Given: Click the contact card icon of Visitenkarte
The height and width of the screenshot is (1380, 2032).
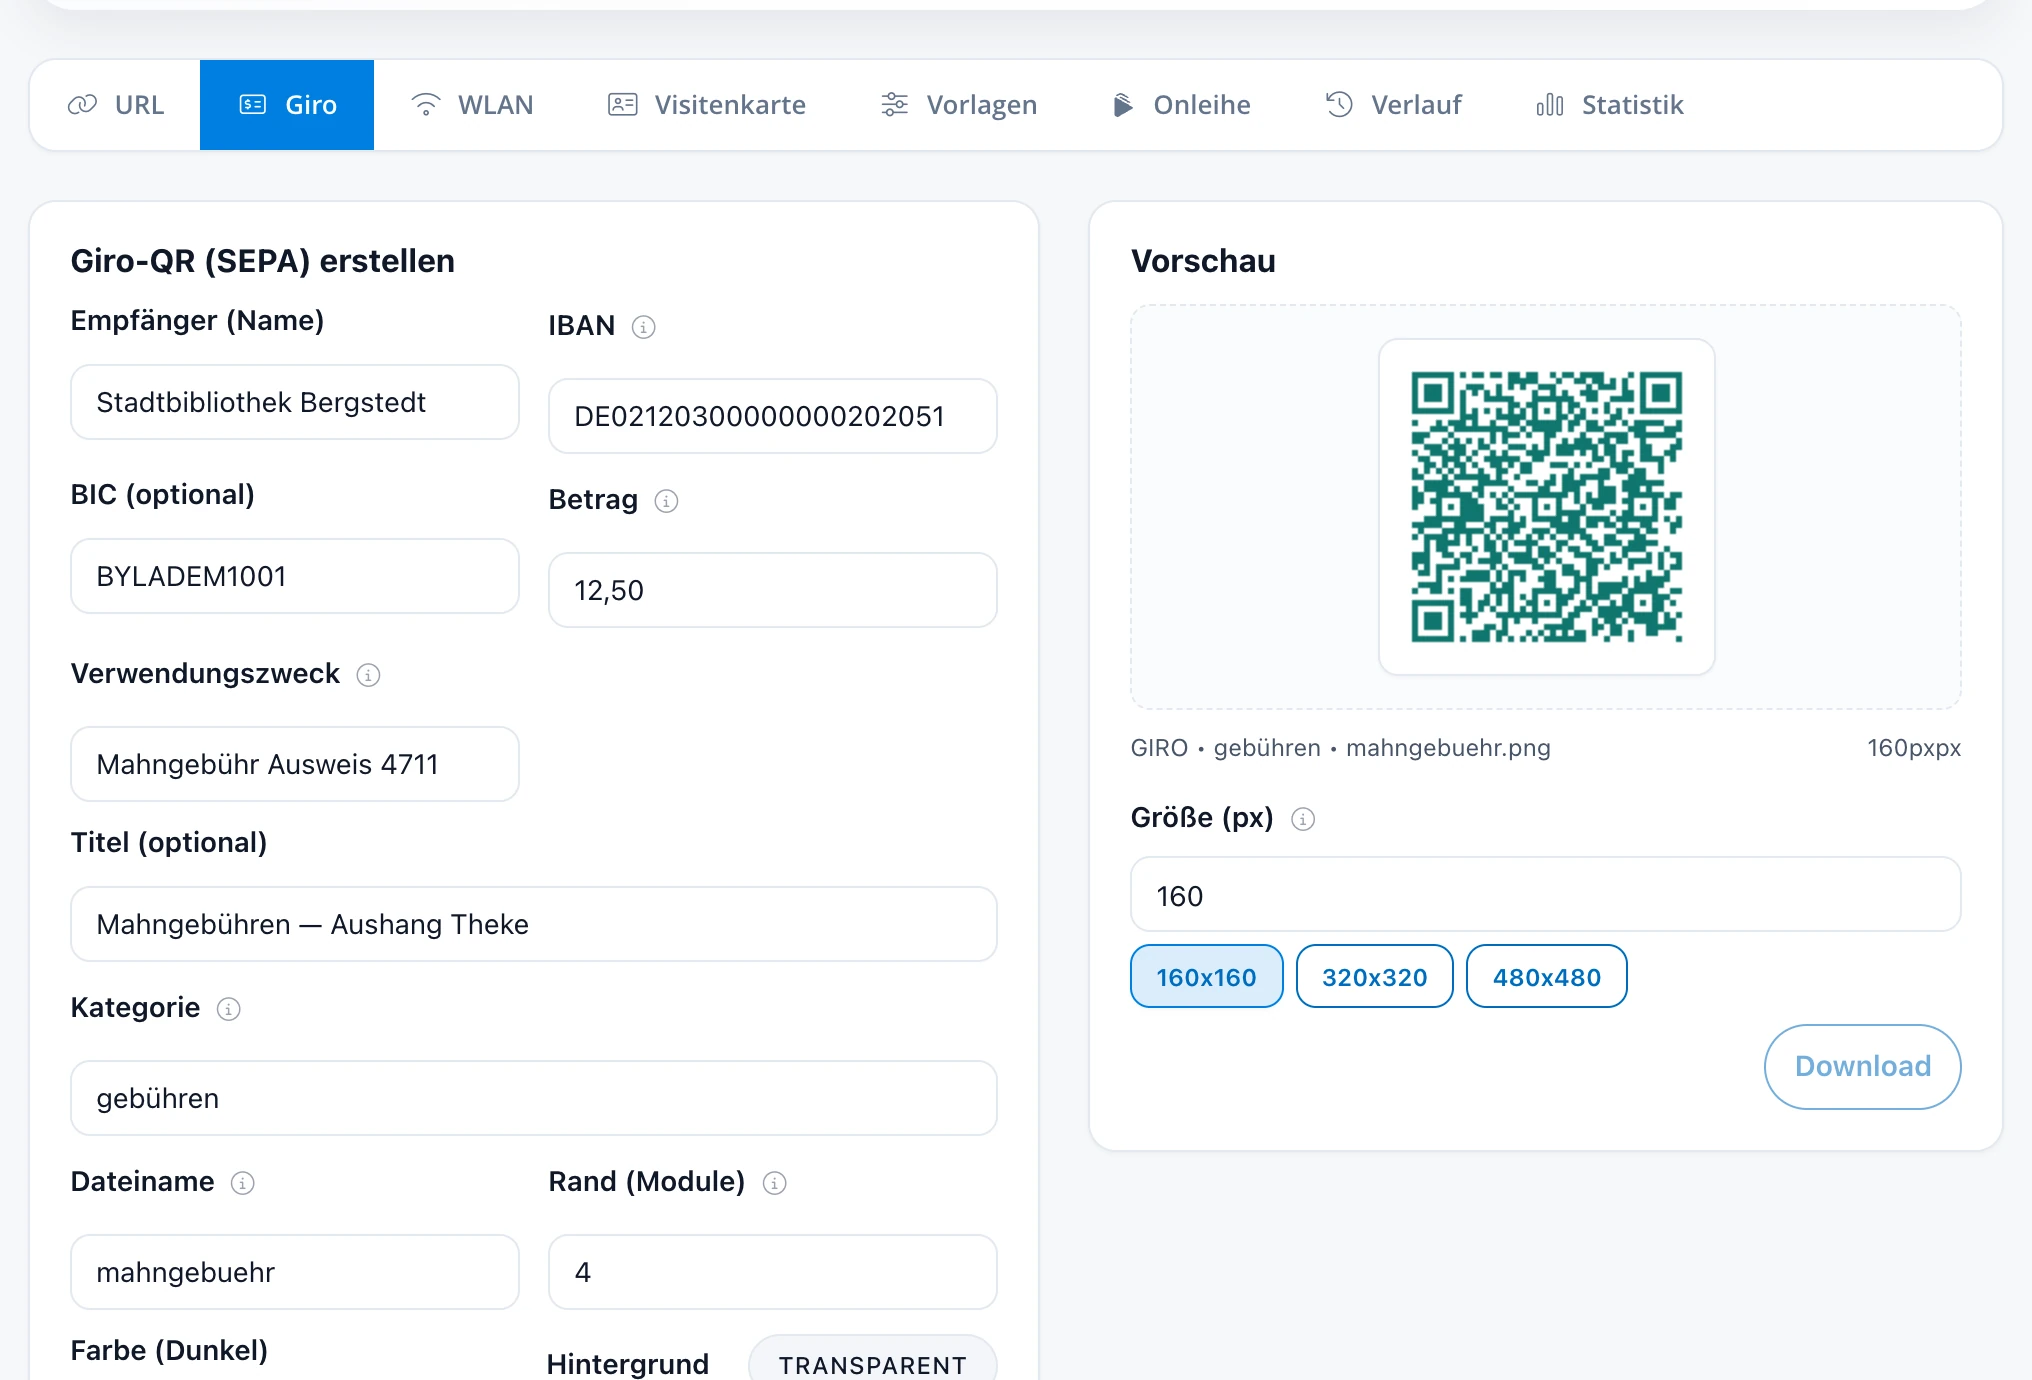Looking at the screenshot, I should pos(623,104).
